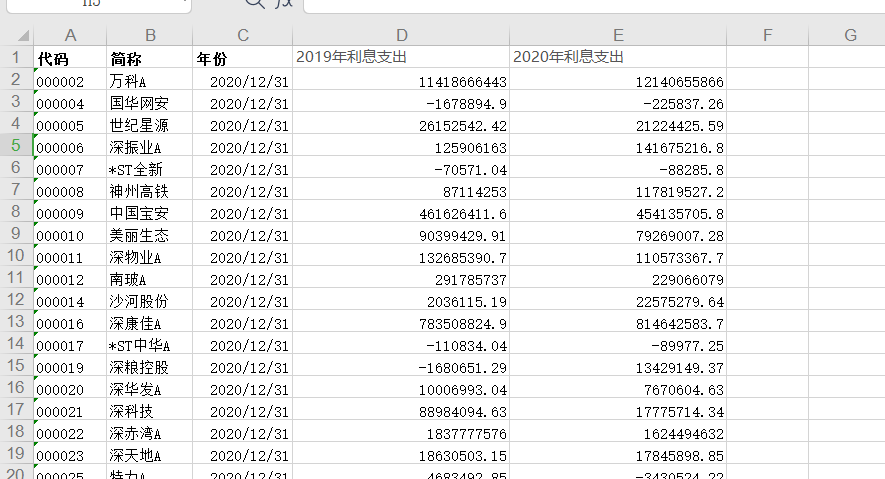Image resolution: width=885 pixels, height=479 pixels.
Task: Select the value 13429149.37
Action: [x=618, y=365]
